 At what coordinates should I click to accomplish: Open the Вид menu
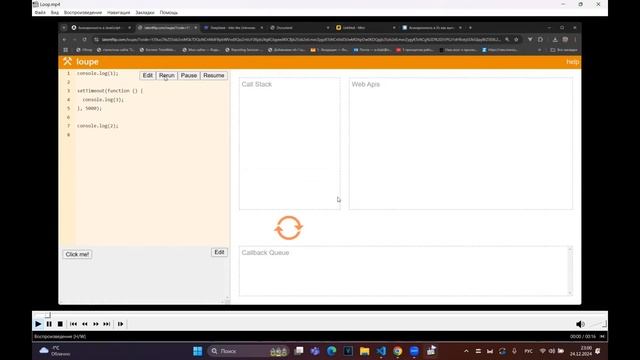point(55,13)
